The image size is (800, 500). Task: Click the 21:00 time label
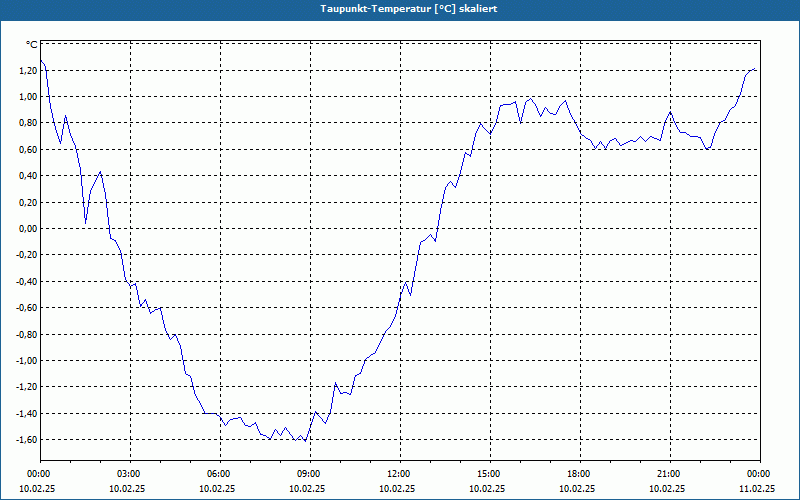click(x=670, y=474)
